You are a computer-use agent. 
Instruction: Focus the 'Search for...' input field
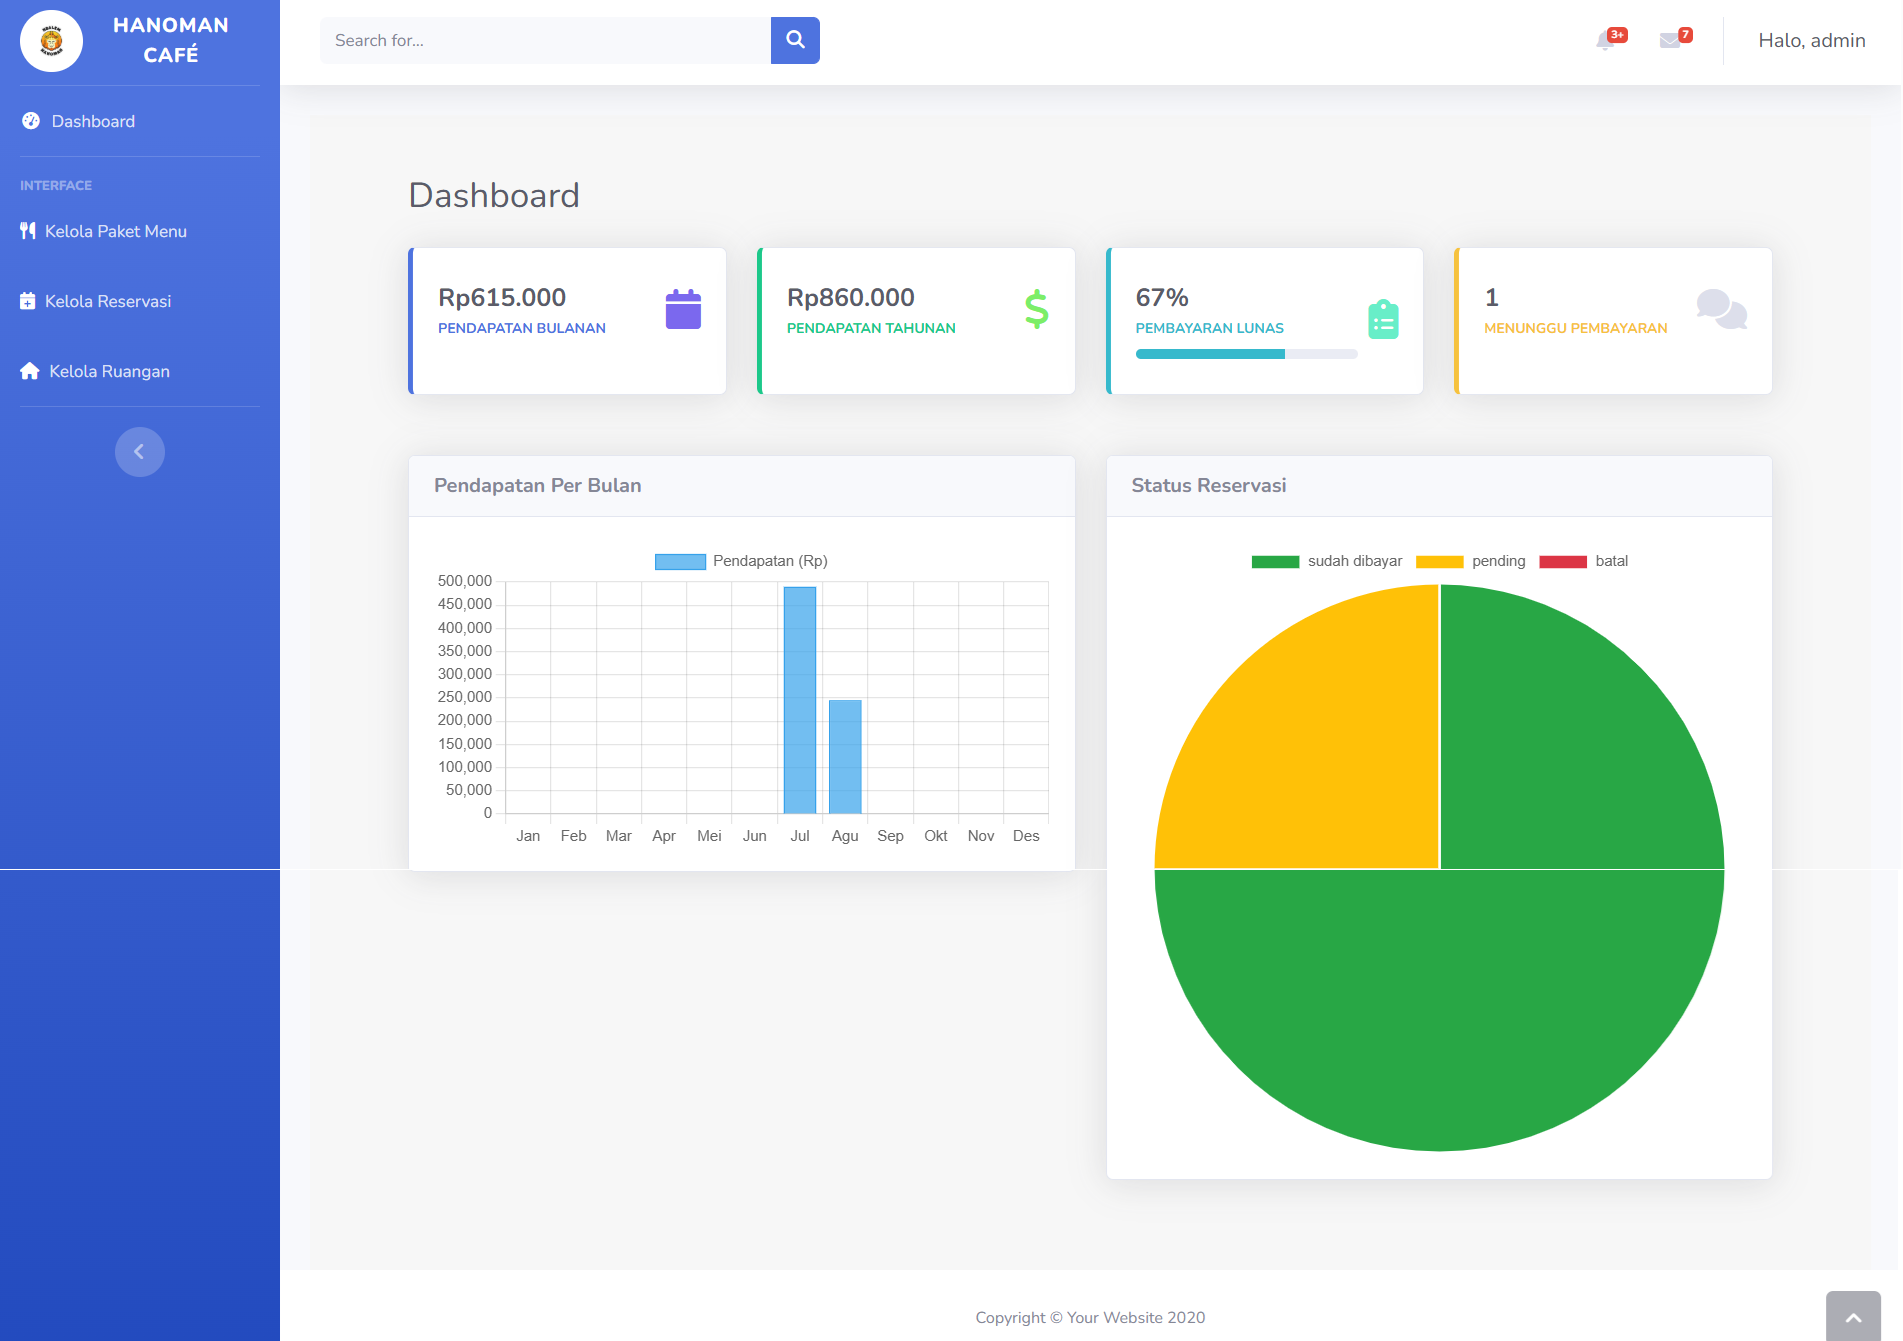[x=545, y=41]
